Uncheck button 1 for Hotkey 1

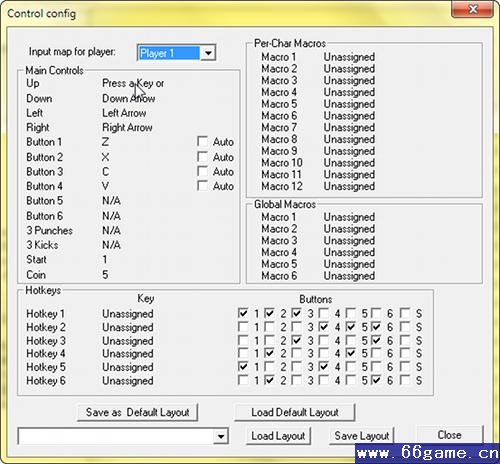tap(243, 313)
